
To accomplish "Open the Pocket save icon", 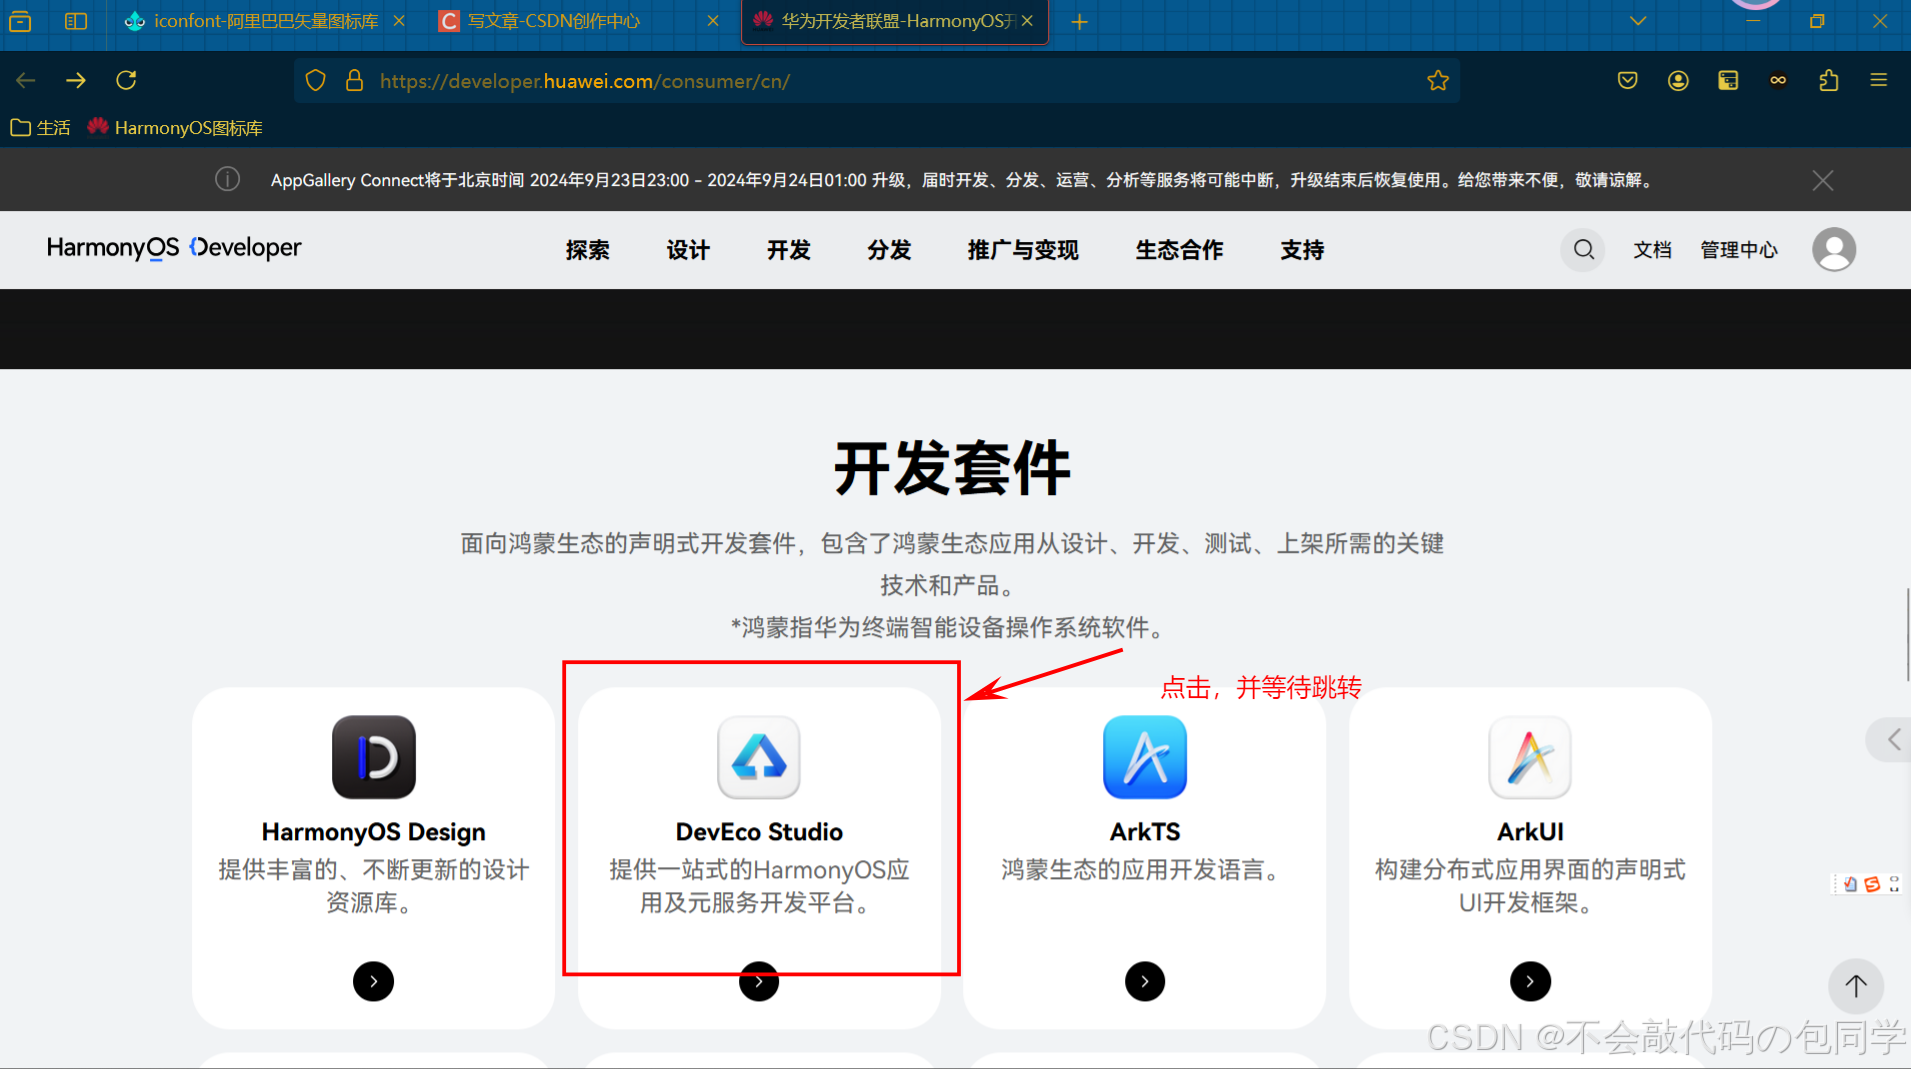I will [x=1628, y=80].
